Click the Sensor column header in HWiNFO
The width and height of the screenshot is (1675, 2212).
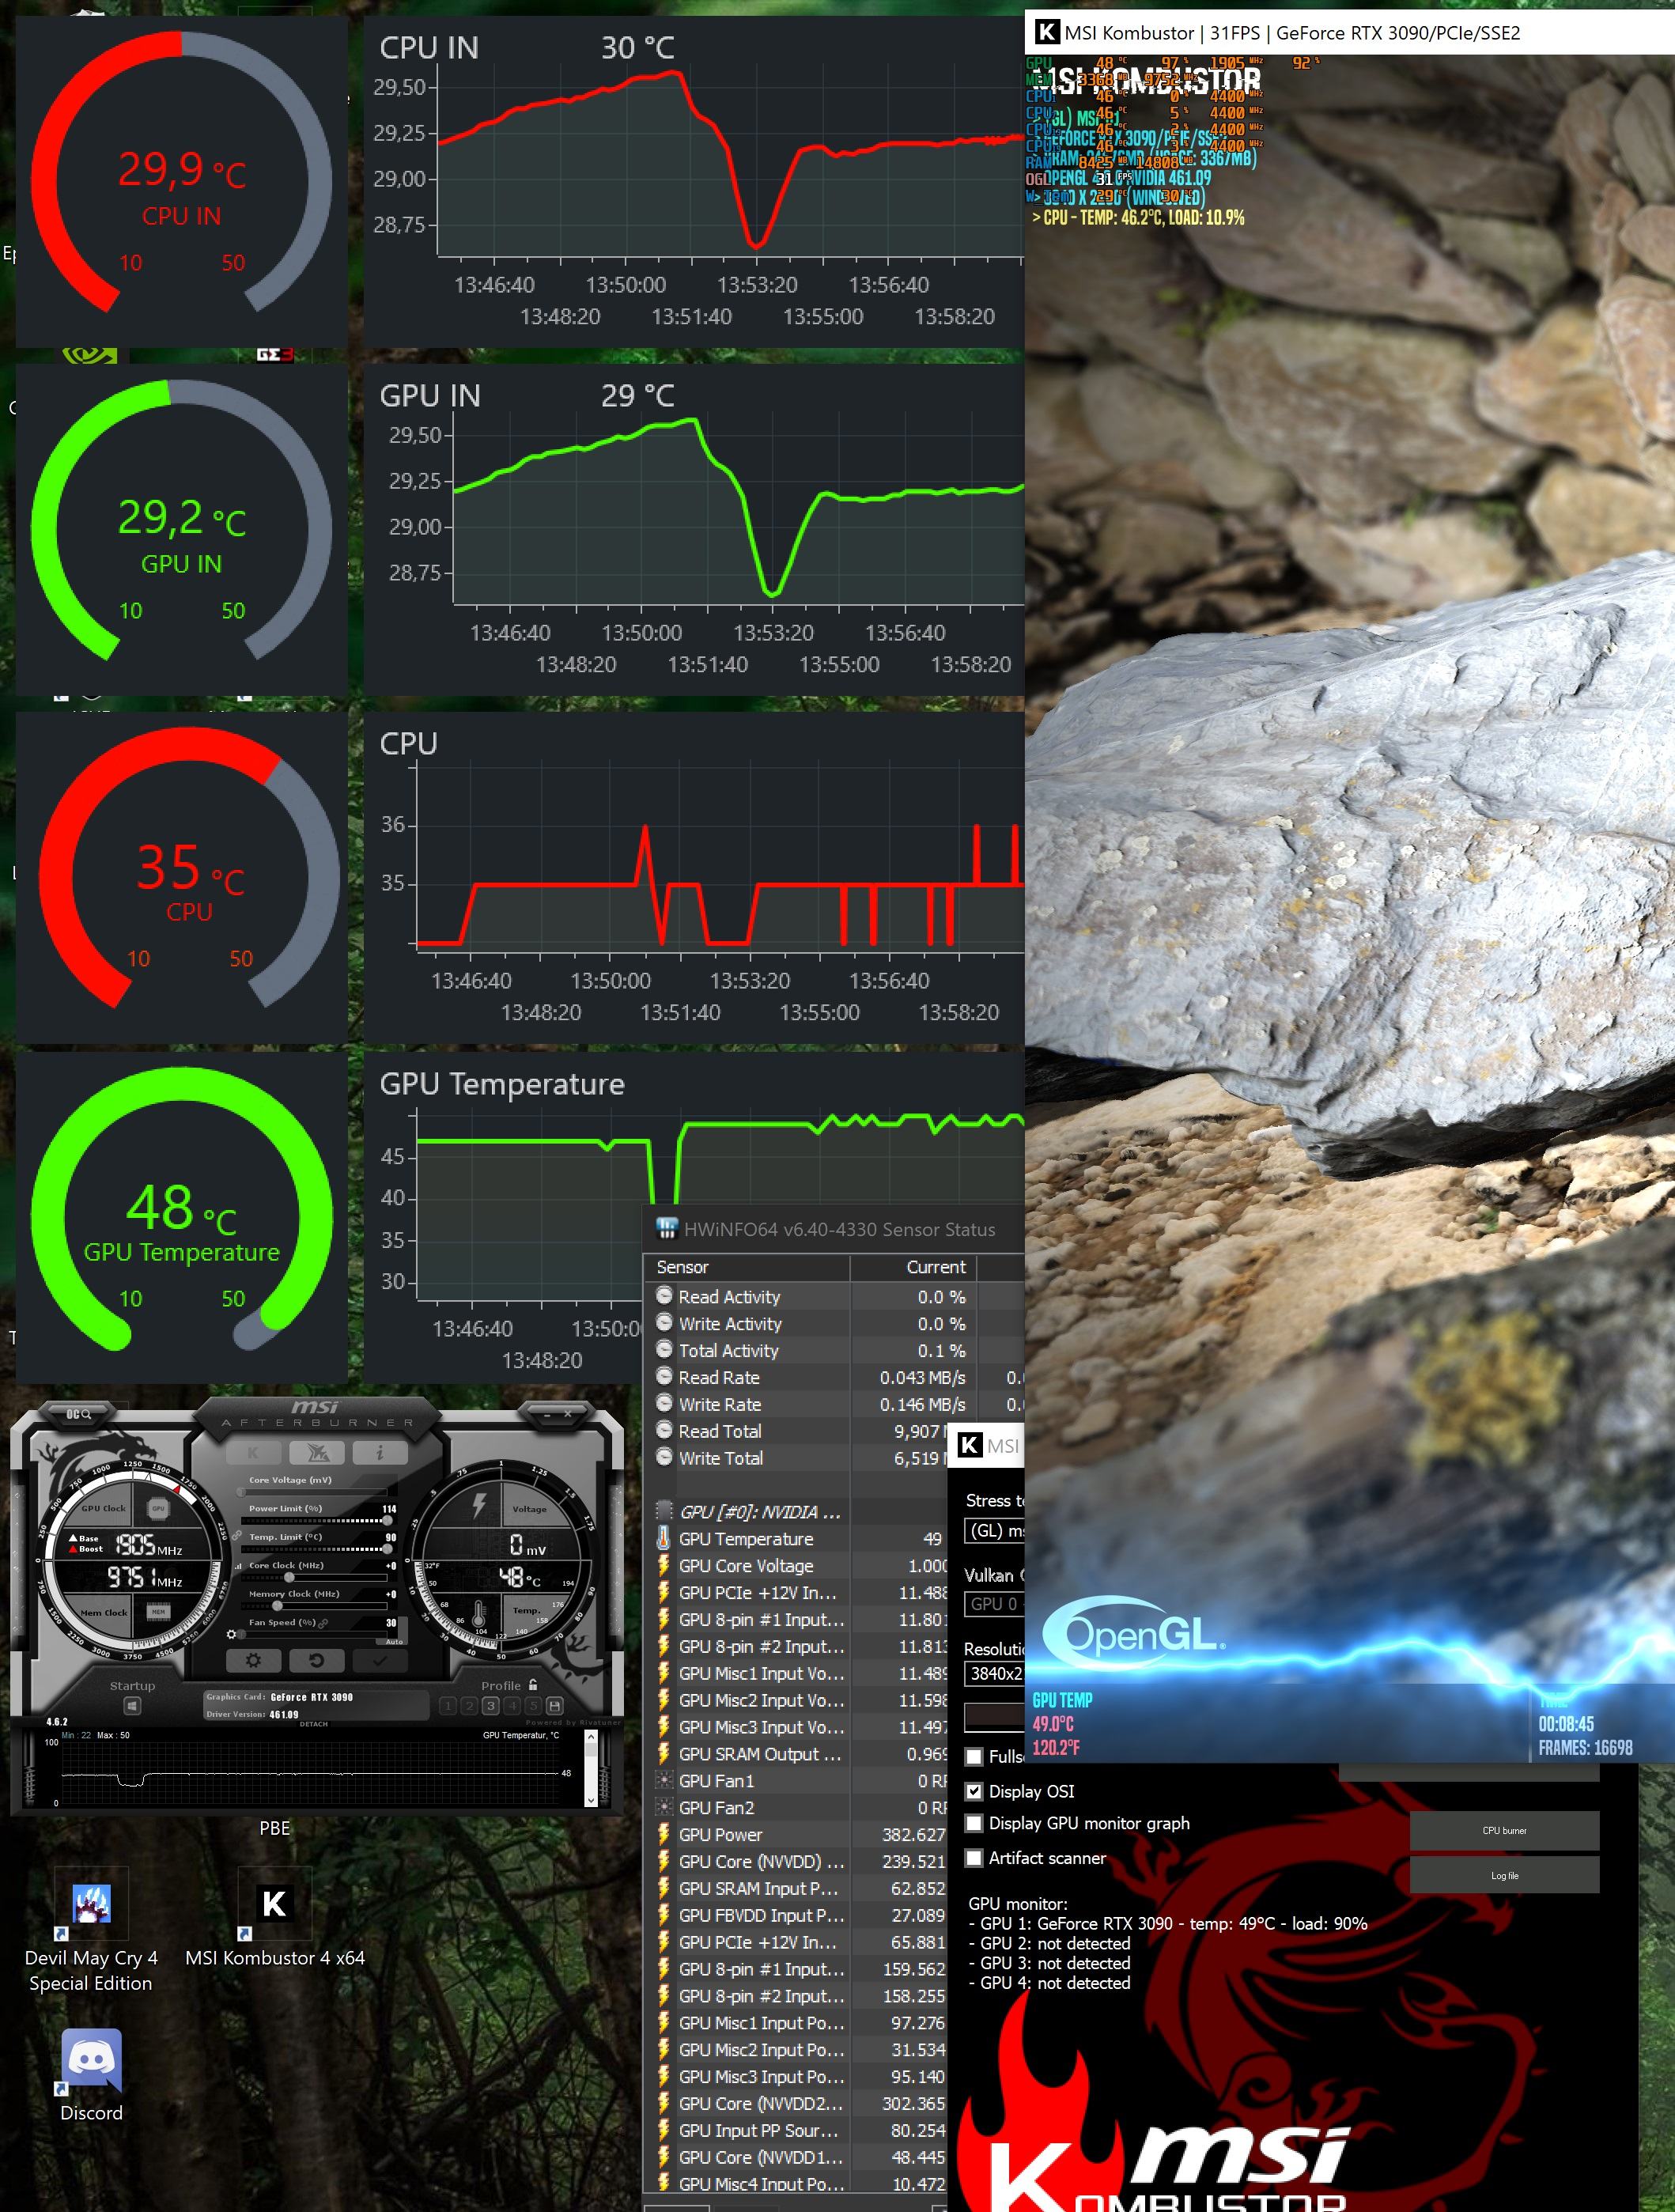click(748, 1267)
